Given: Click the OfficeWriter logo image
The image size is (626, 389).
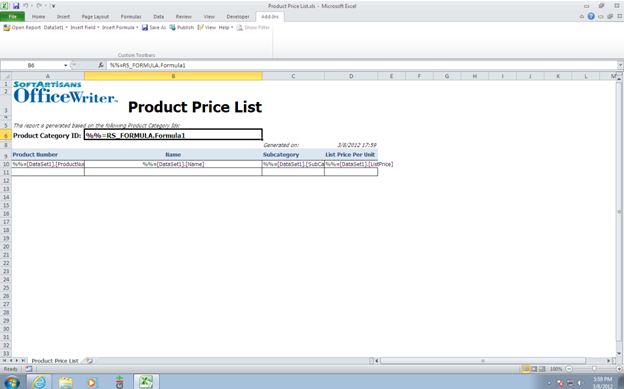Looking at the screenshot, I should click(x=65, y=92).
